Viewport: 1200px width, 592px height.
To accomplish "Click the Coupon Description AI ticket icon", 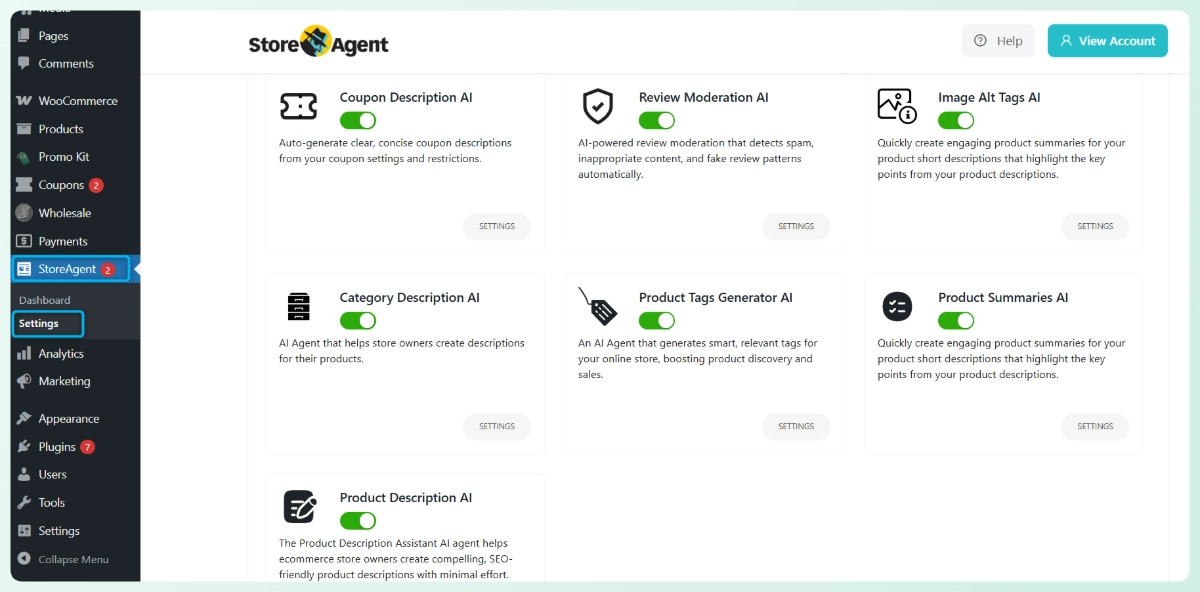I will tap(298, 106).
